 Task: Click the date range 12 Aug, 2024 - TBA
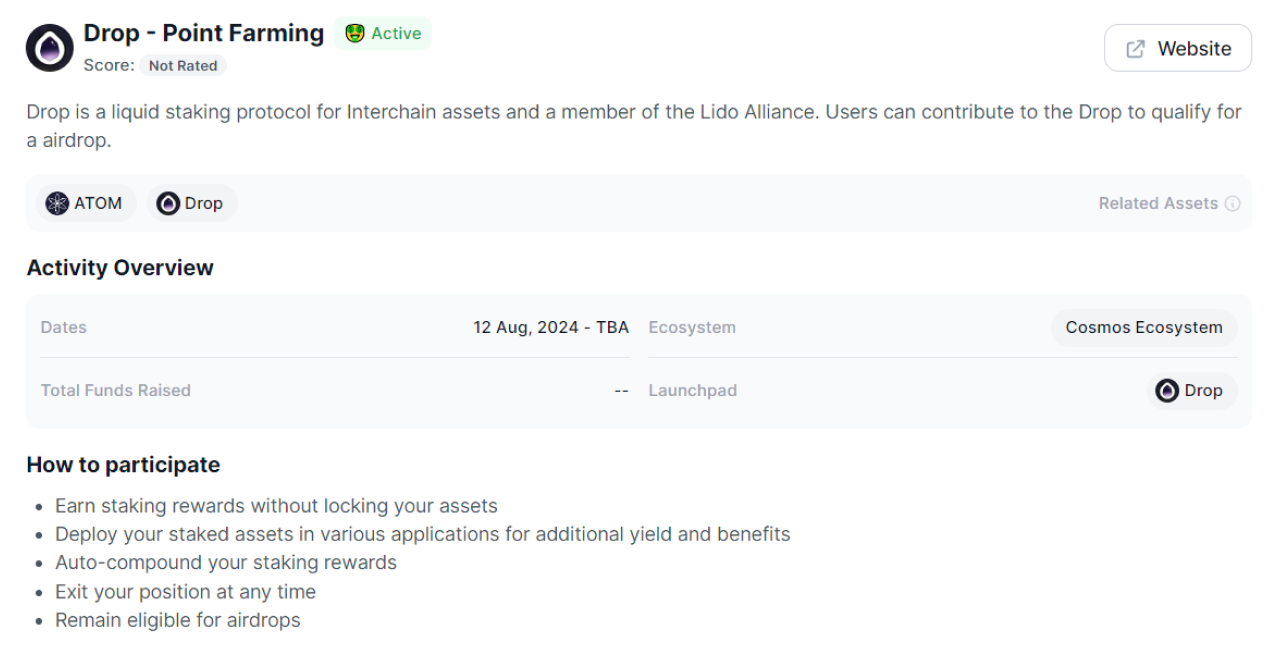click(551, 328)
